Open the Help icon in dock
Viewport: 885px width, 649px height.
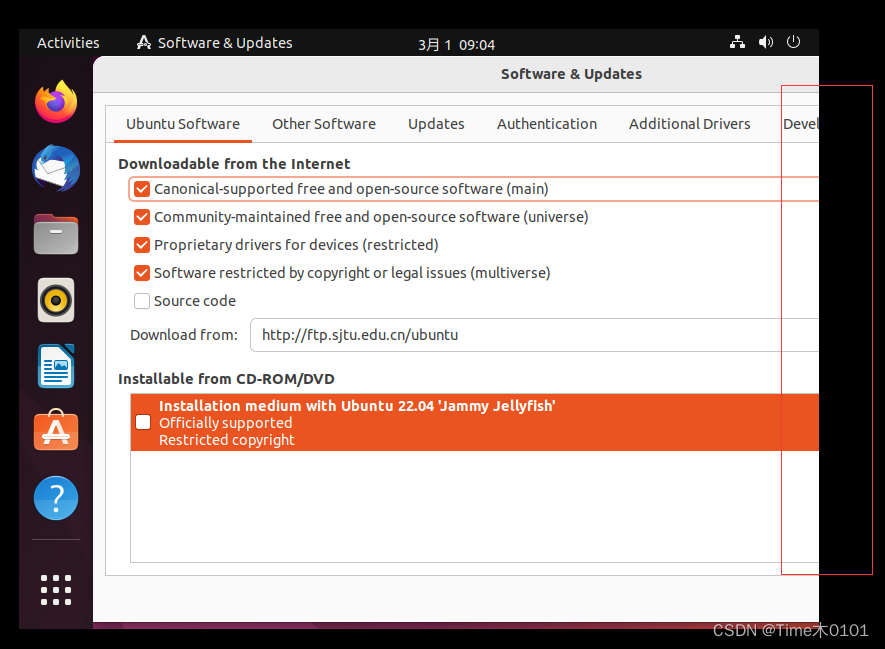(56, 498)
